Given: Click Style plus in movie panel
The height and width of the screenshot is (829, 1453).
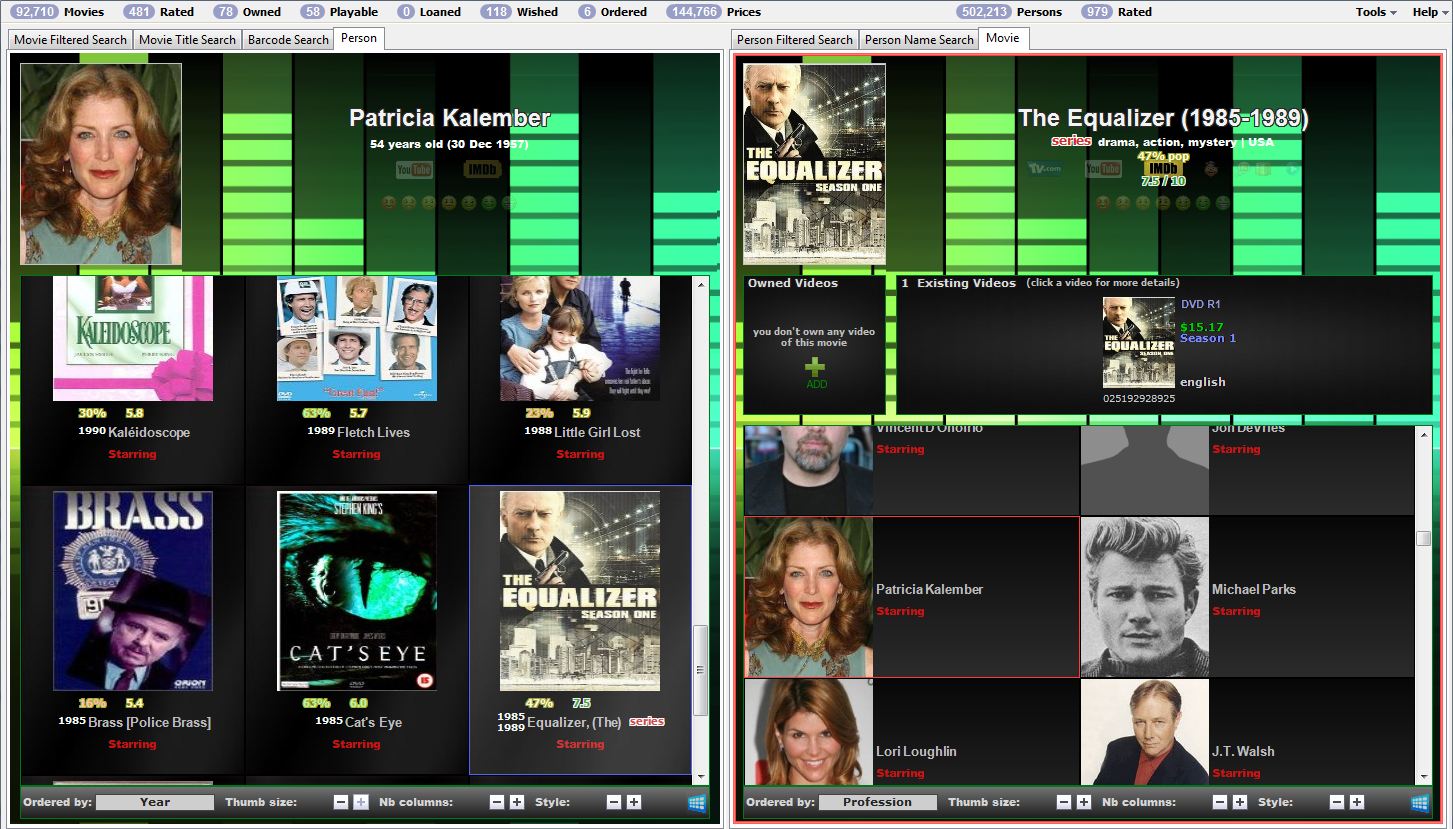Looking at the screenshot, I should pyautogui.click(x=1357, y=802).
